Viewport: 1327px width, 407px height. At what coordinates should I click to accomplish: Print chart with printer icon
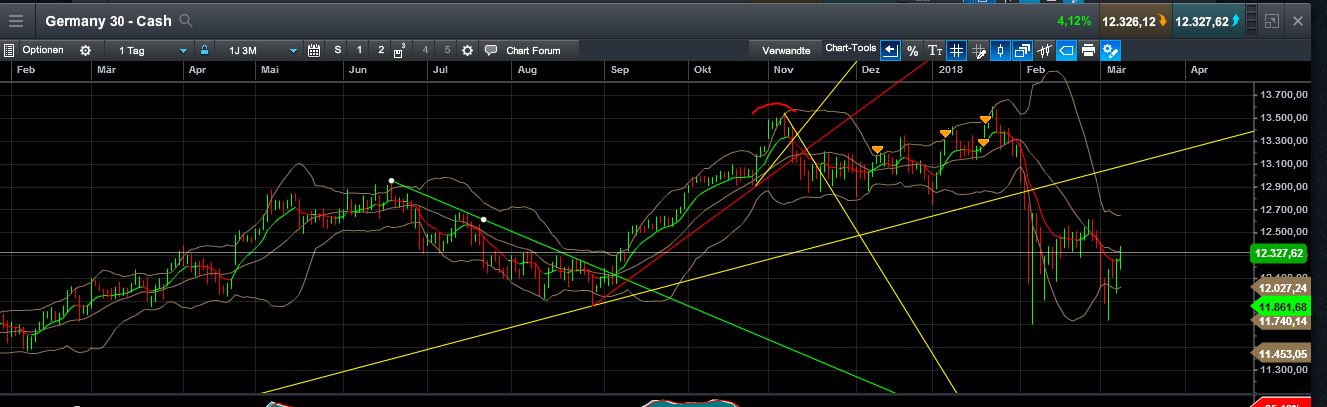(1088, 50)
